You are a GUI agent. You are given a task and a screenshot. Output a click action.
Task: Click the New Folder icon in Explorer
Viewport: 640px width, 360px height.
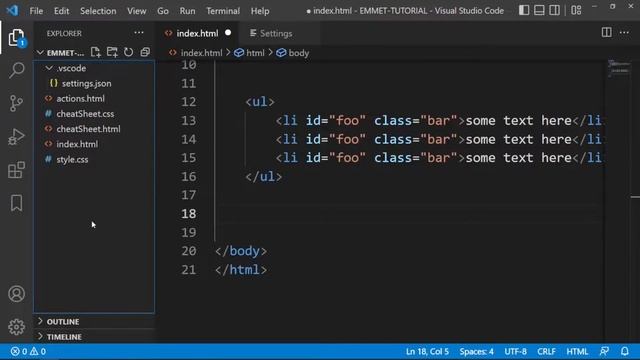pyautogui.click(x=112, y=52)
